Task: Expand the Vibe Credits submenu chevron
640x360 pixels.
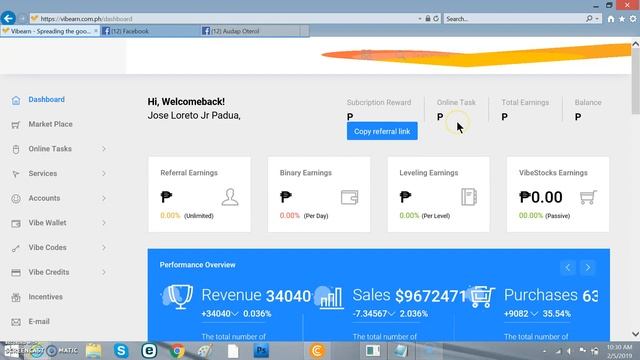Action: (104, 272)
